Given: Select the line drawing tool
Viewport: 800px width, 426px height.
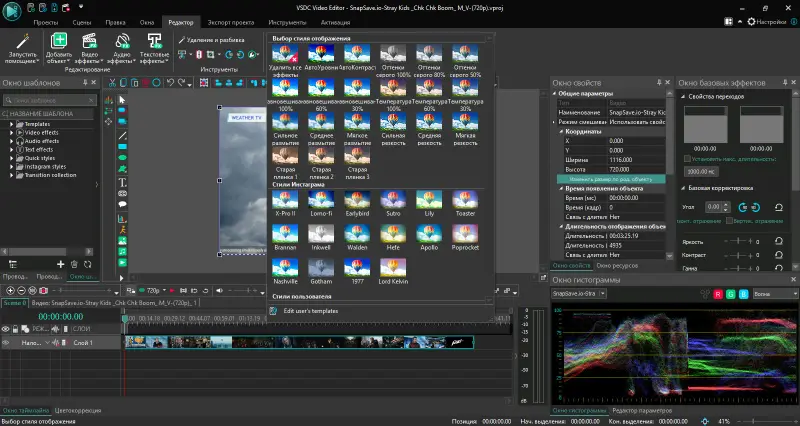Looking at the screenshot, I should [122, 136].
